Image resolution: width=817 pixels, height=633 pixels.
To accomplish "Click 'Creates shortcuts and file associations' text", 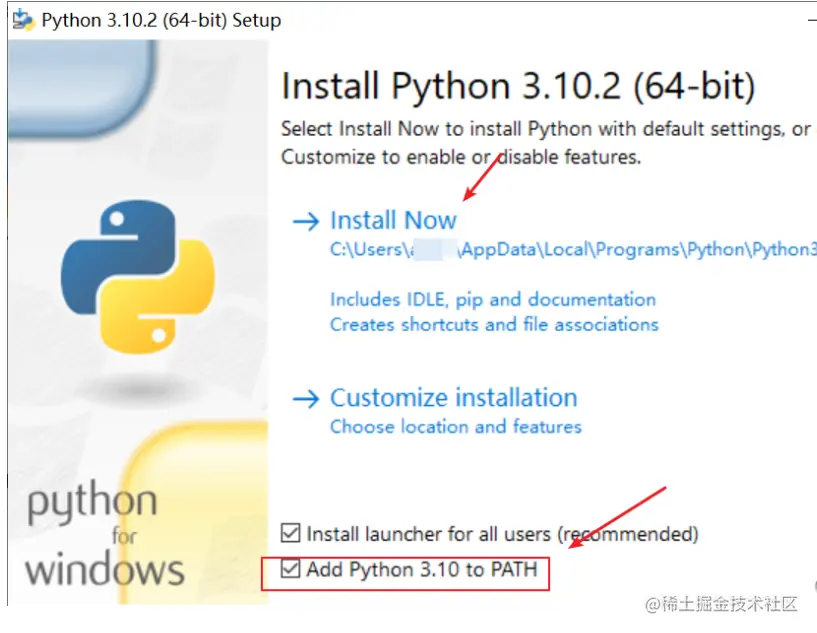I will coord(494,325).
